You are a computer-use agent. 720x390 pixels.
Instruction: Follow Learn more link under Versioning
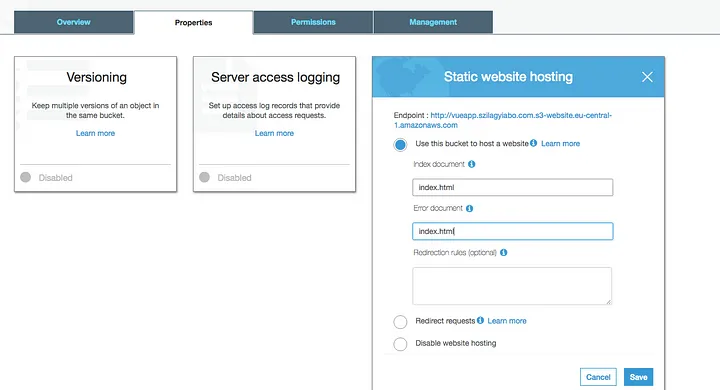(x=96, y=133)
